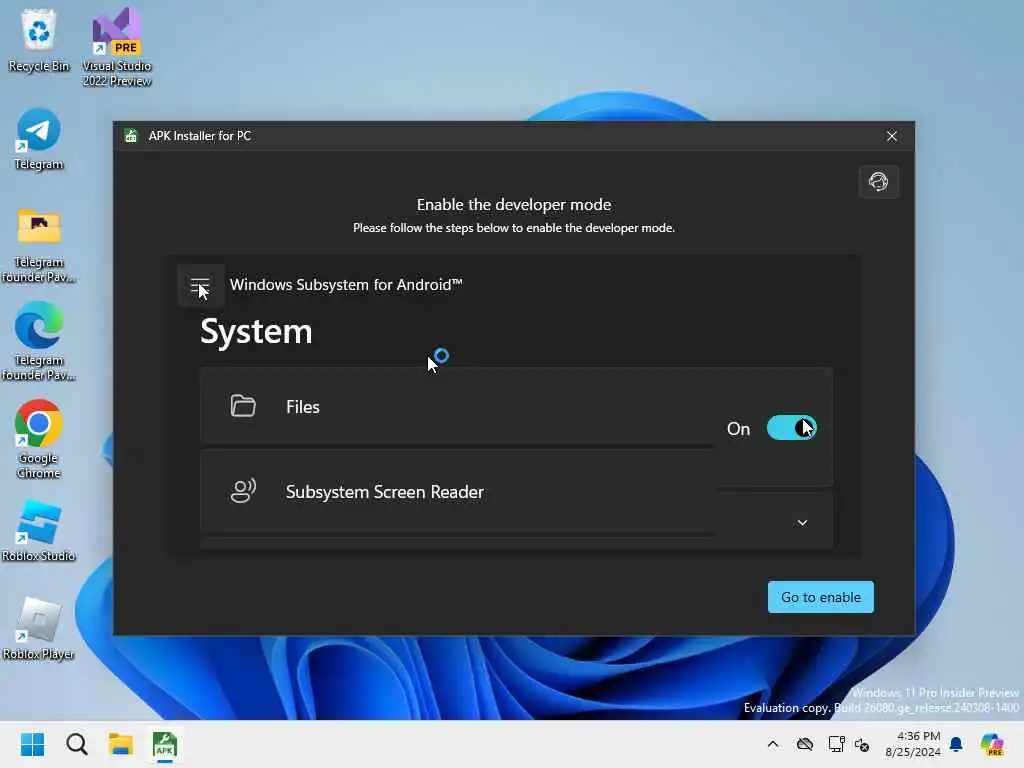Expand the Subsystem Screen Reader chevron
The width and height of the screenshot is (1024, 768).
click(802, 522)
